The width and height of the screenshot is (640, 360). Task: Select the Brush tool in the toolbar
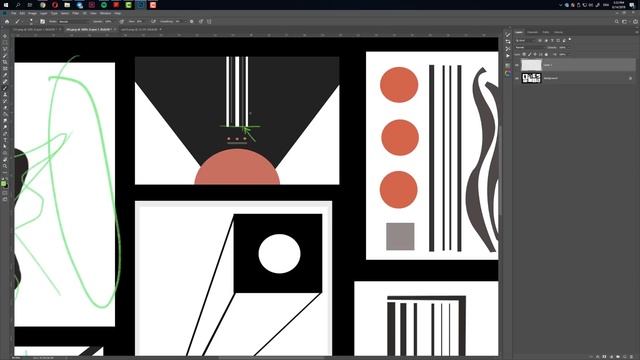click(x=5, y=88)
